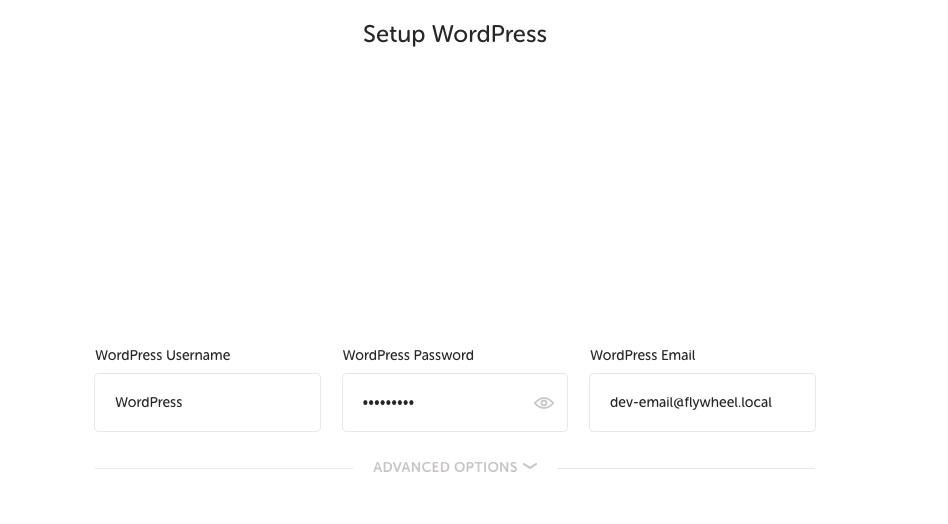Image resolution: width=948 pixels, height=524 pixels.
Task: Click the WordPress Password label
Action: [x=408, y=355]
